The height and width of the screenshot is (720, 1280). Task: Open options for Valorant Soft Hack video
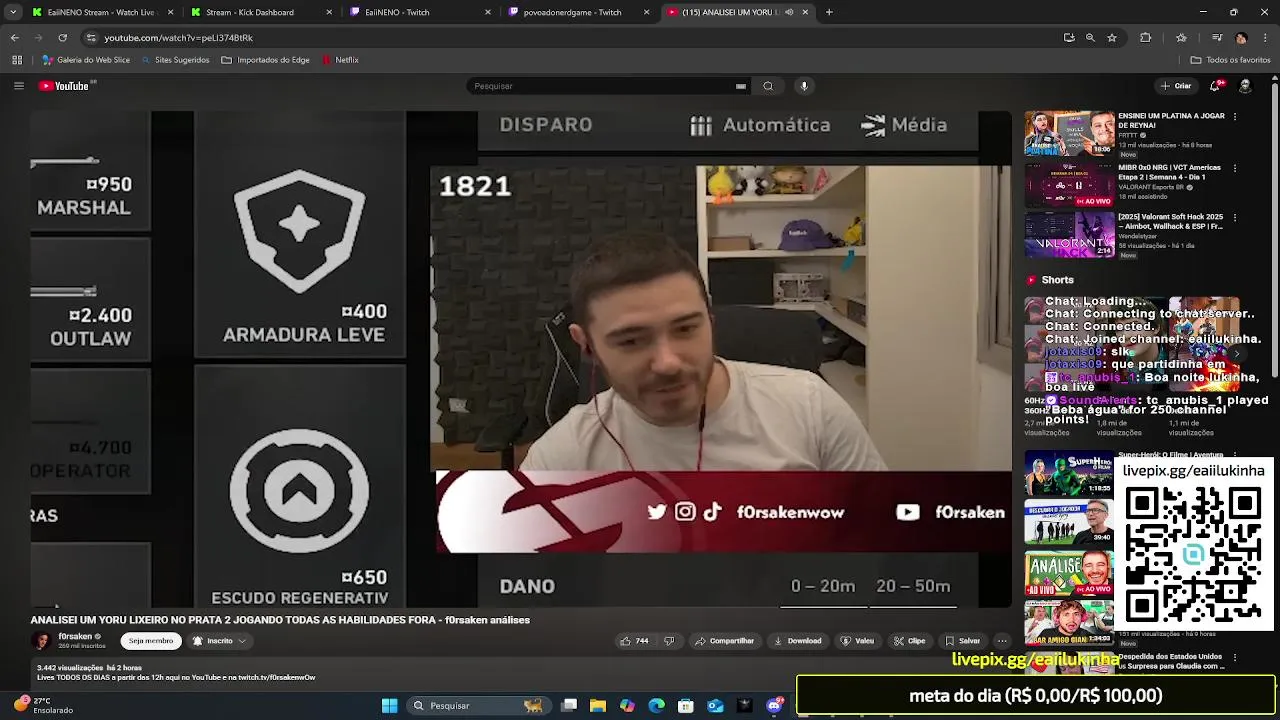(1235, 218)
